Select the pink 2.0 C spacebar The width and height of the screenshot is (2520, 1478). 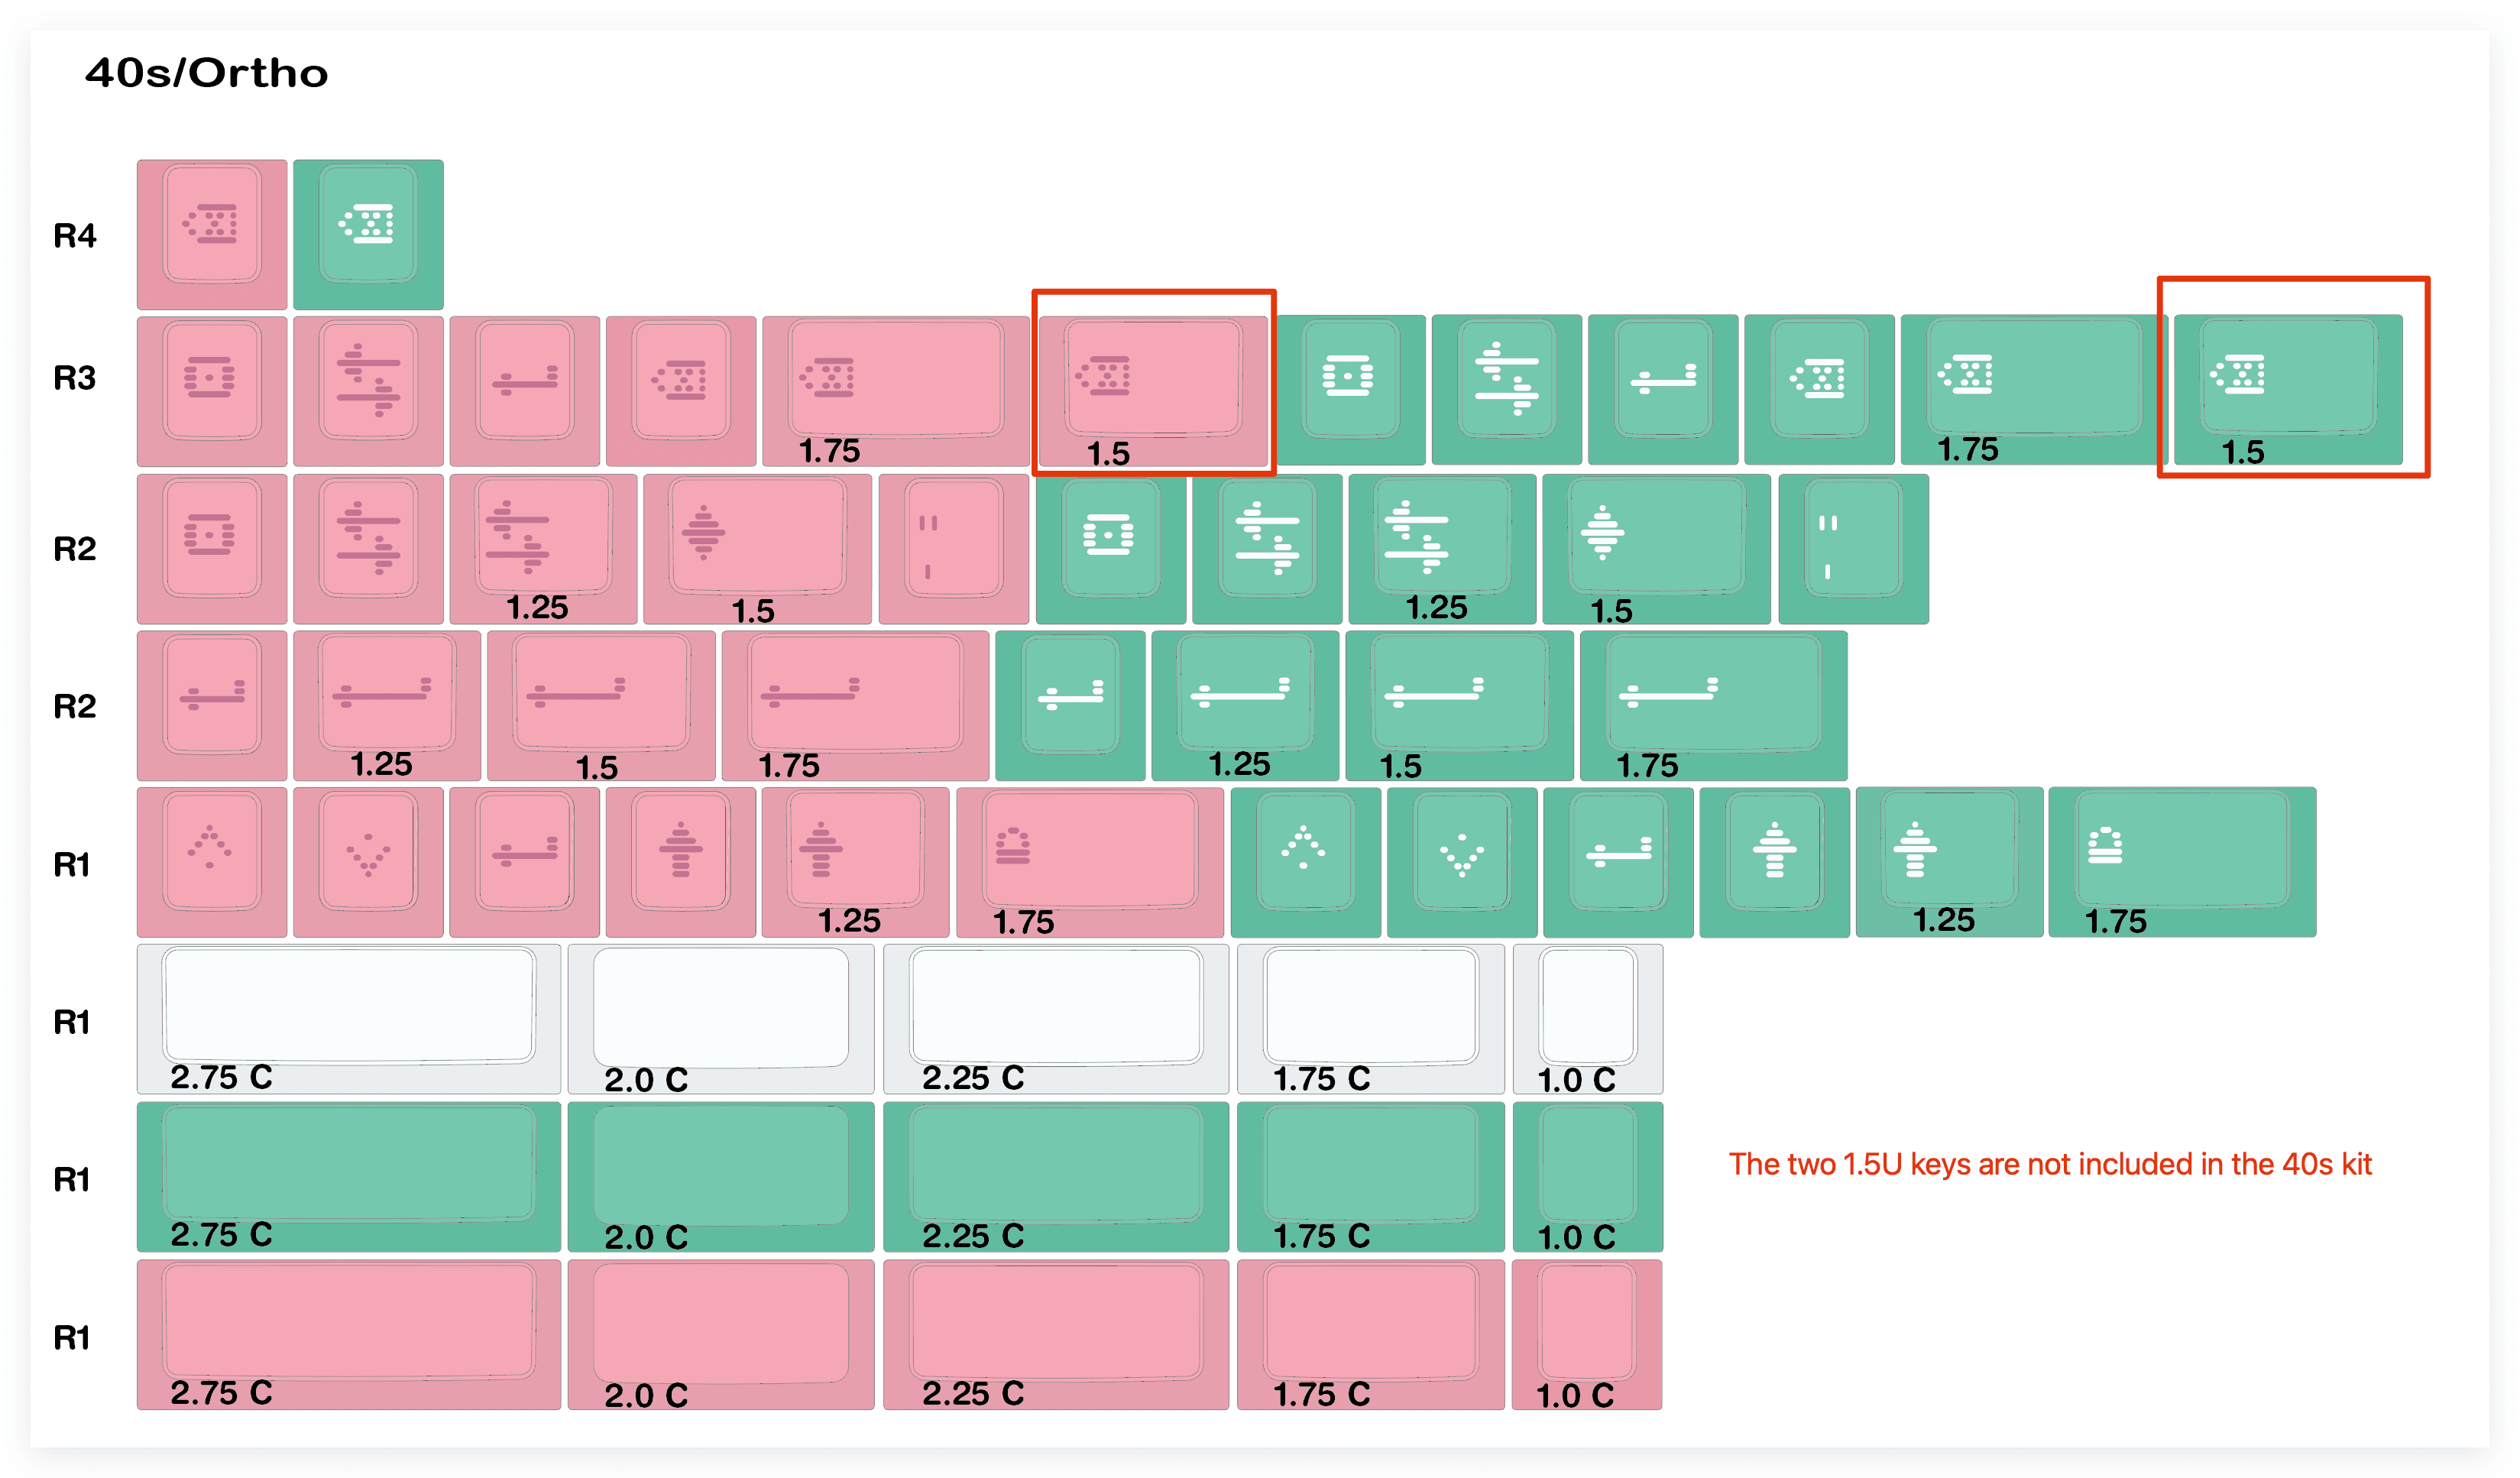(720, 1333)
